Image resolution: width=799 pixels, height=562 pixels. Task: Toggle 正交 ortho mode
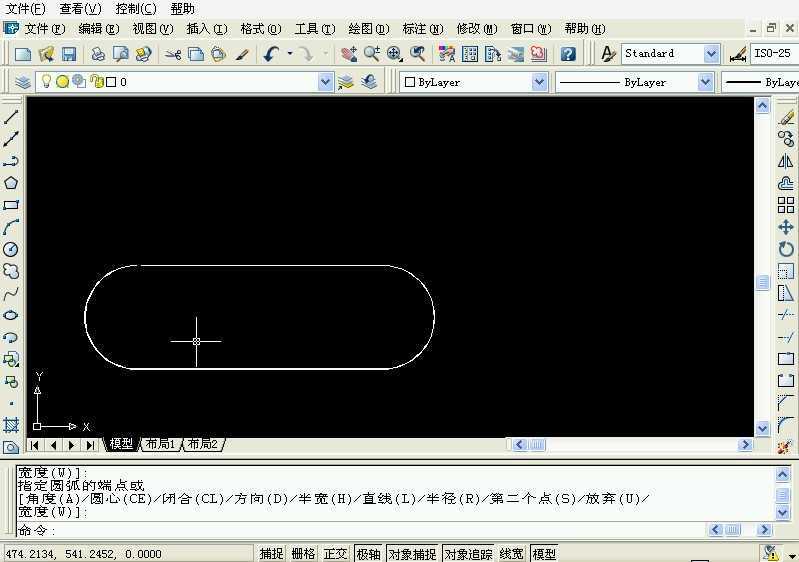(335, 554)
